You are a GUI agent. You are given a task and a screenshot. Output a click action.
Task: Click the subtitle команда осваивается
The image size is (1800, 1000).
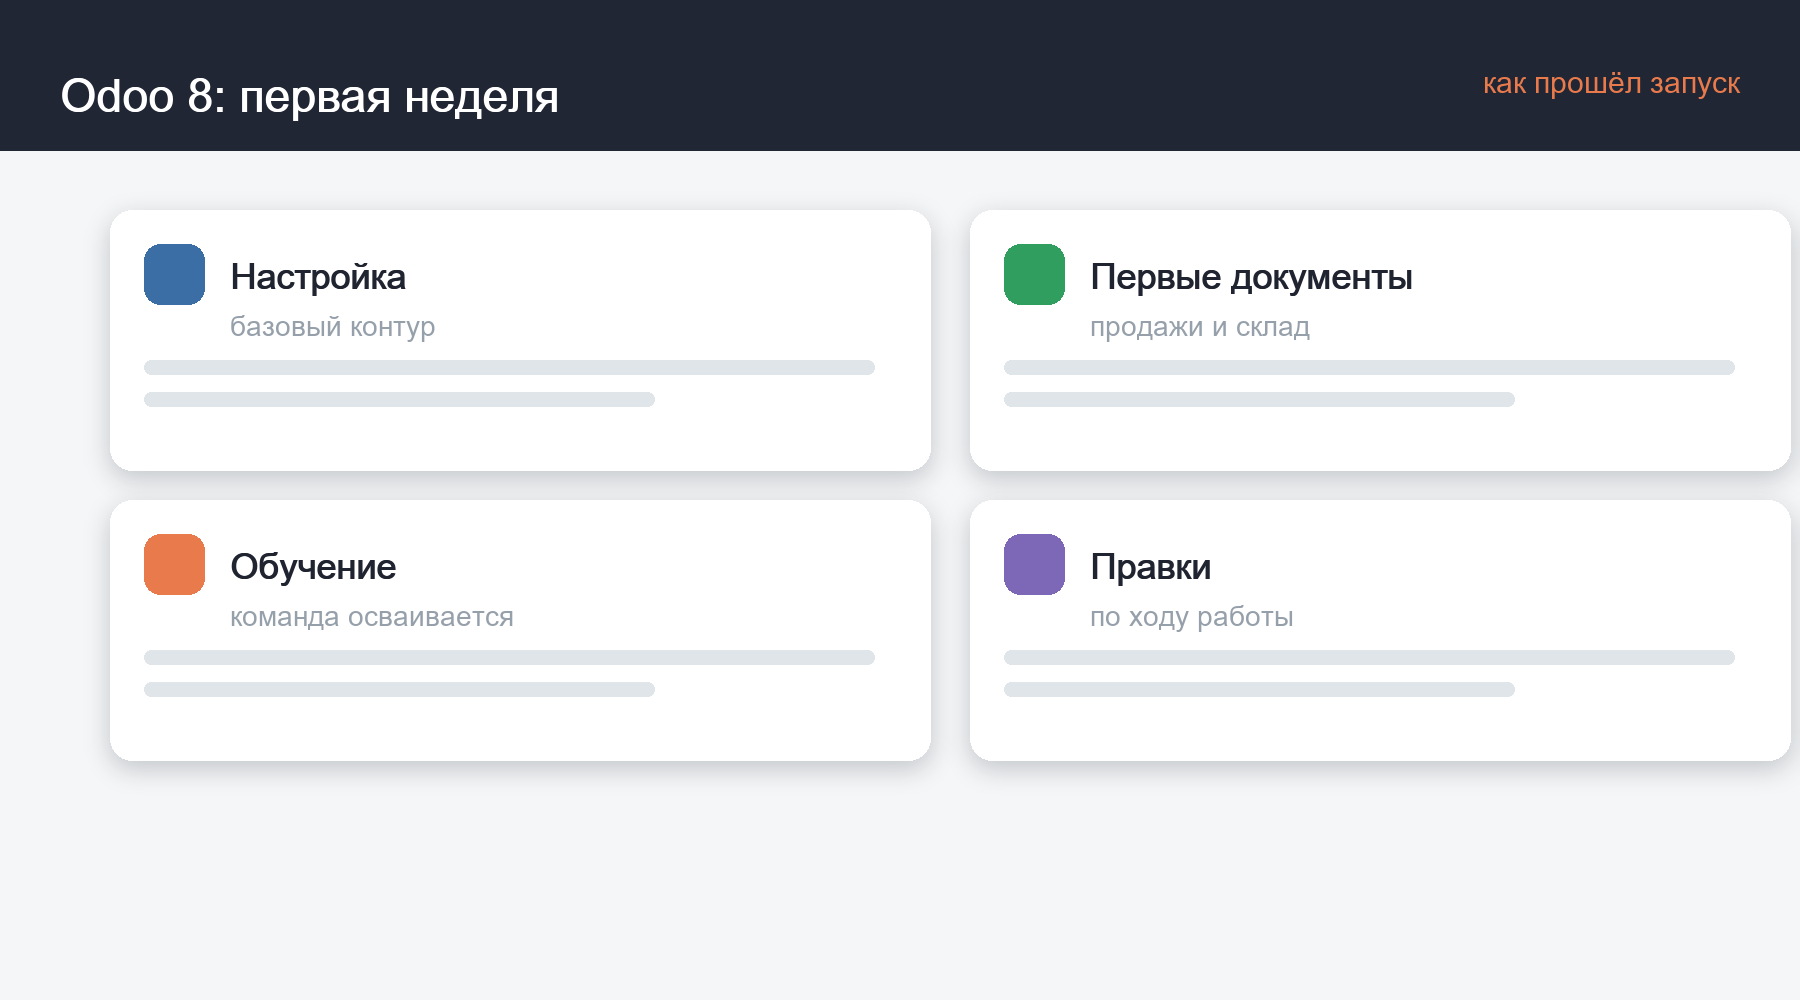(x=372, y=617)
